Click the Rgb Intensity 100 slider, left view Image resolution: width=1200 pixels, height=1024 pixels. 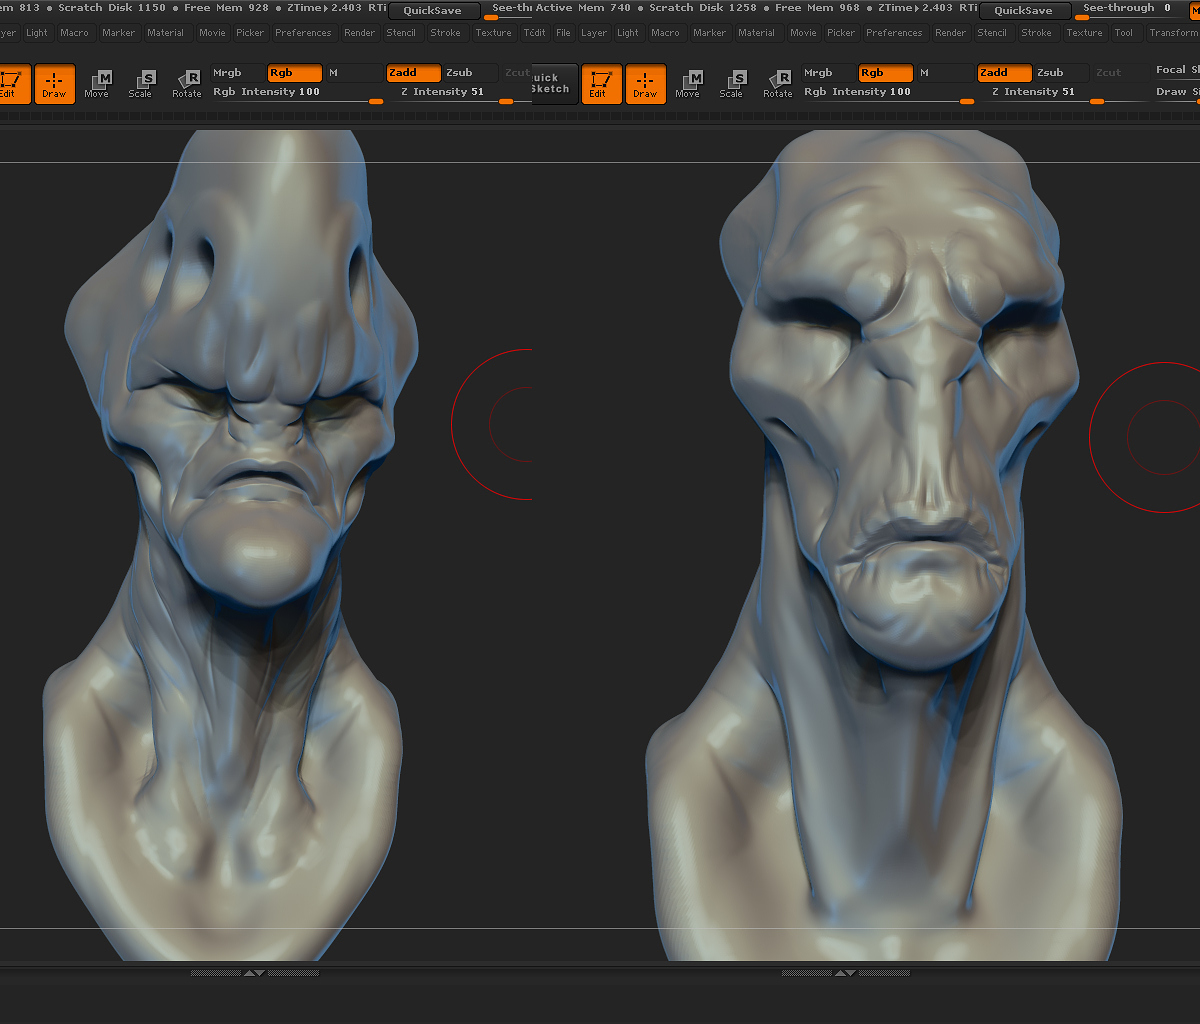(297, 93)
